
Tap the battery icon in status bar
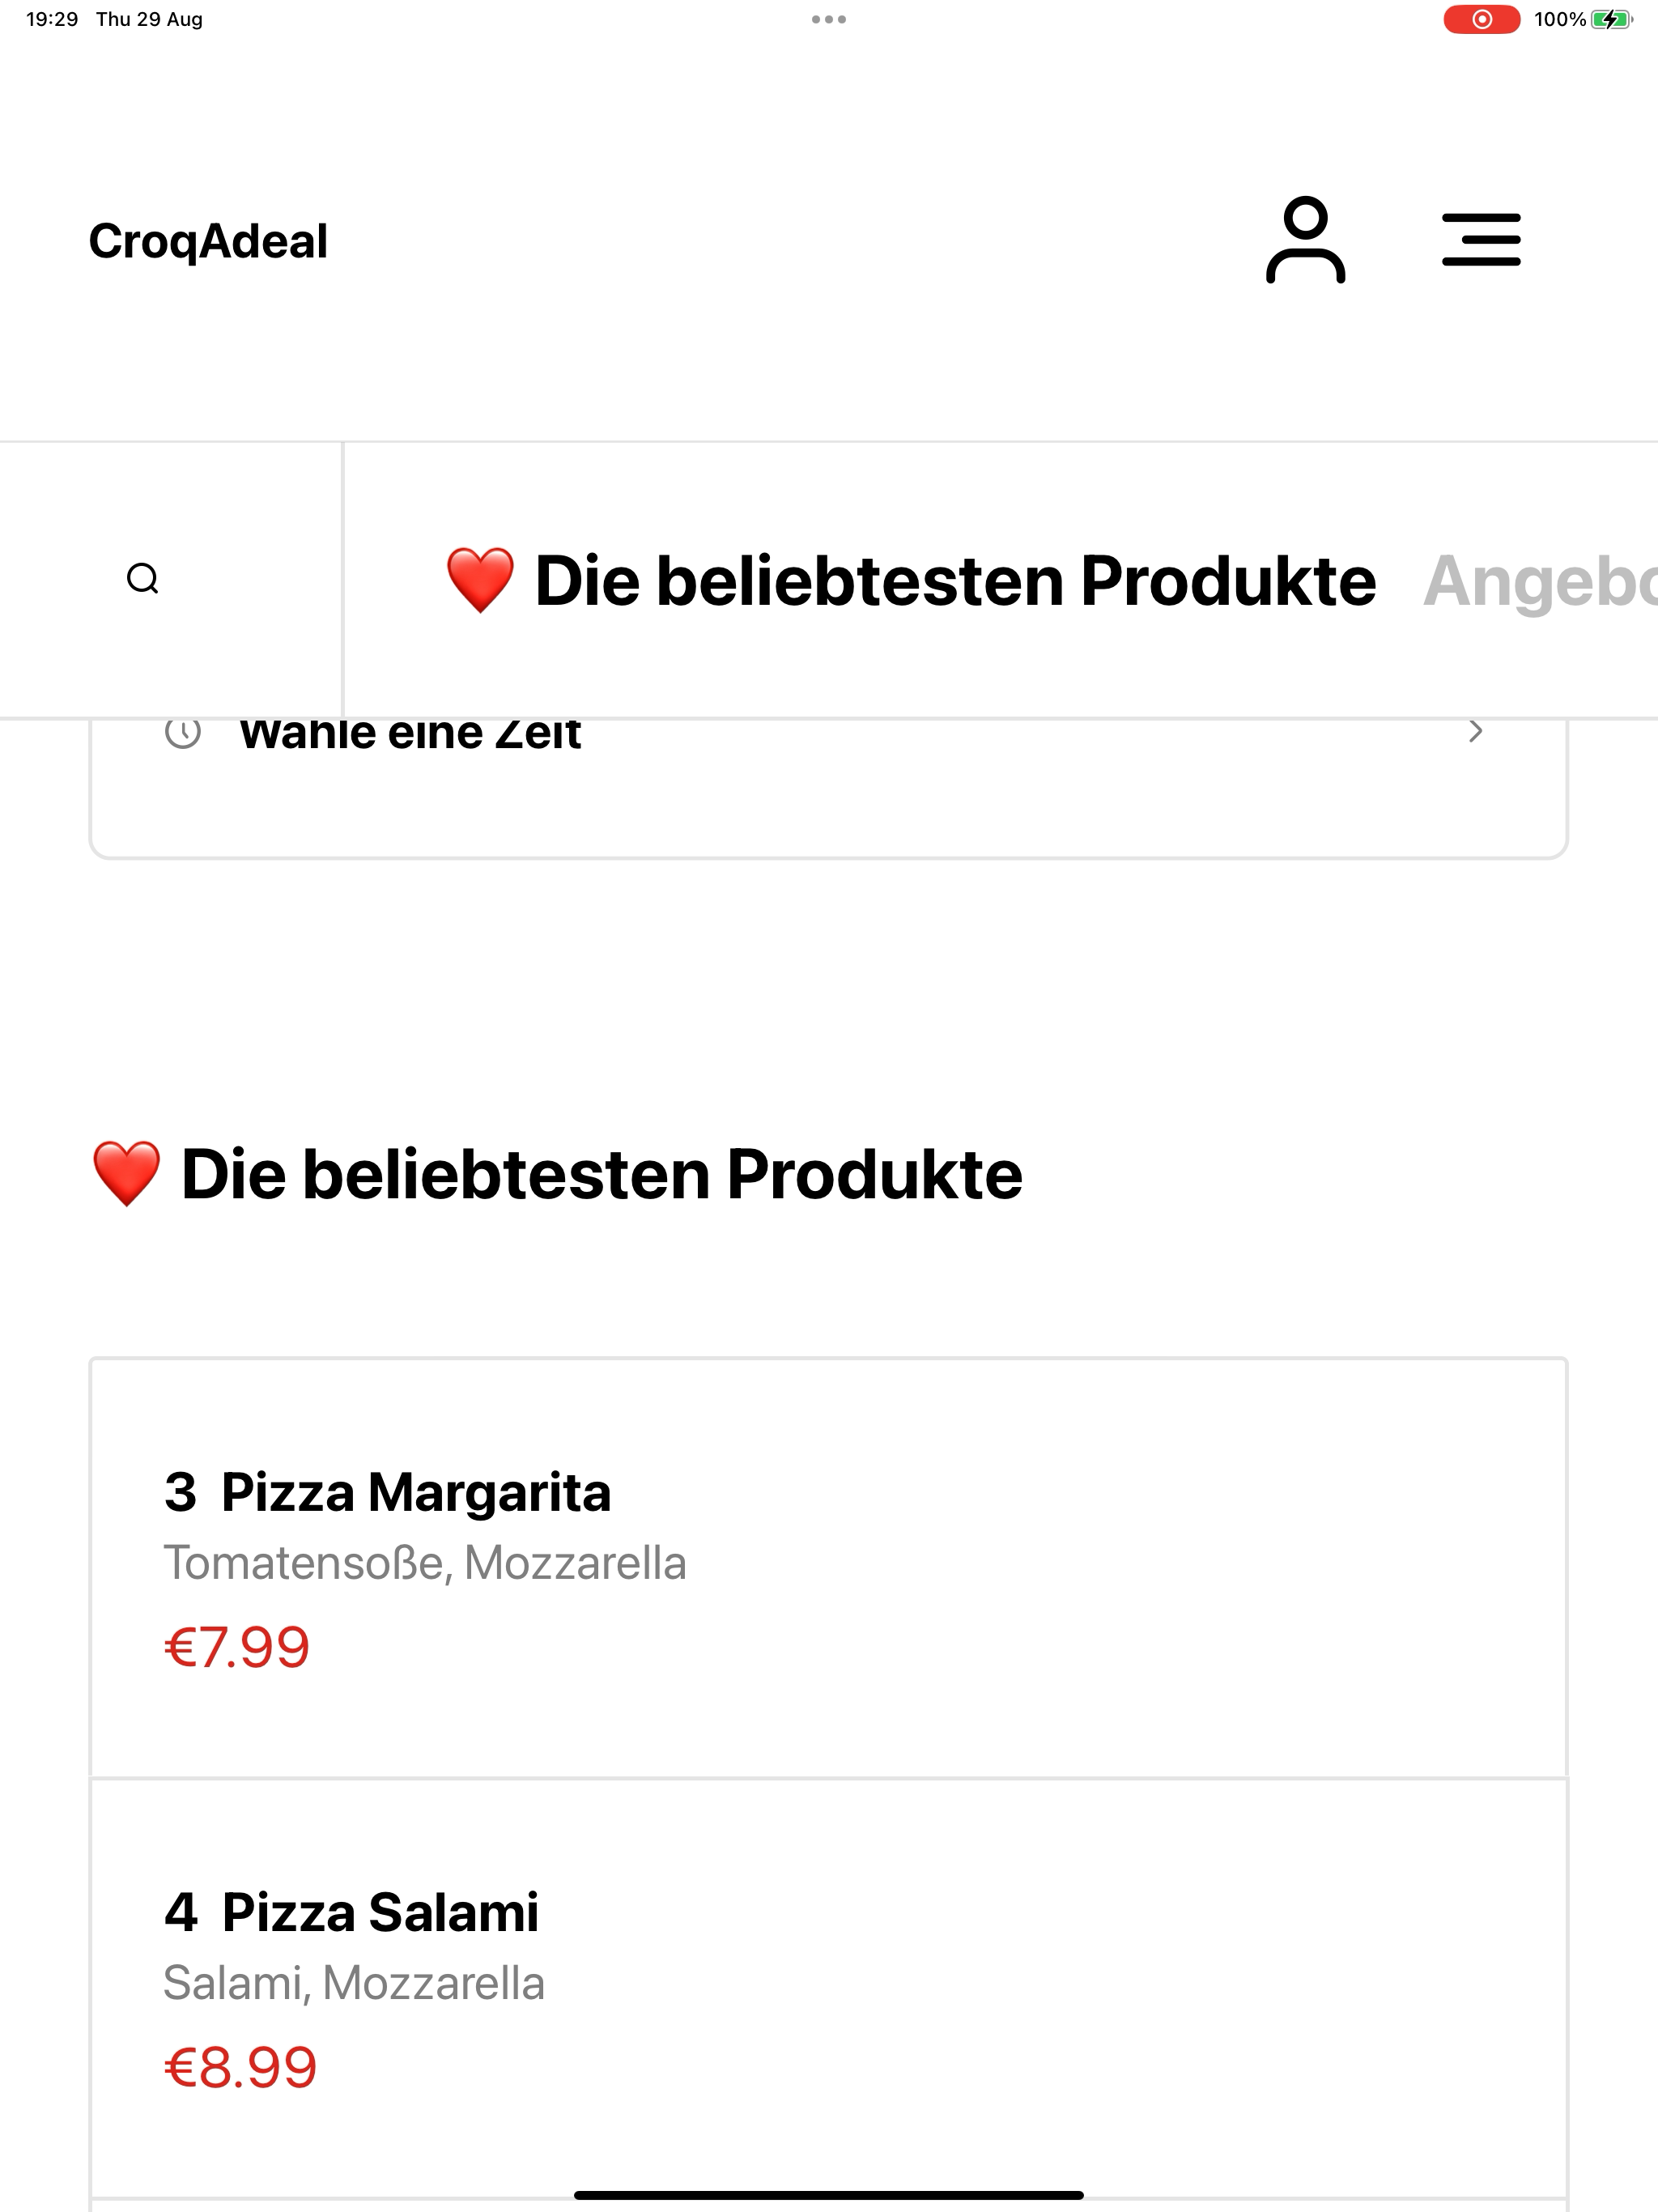1611,19
